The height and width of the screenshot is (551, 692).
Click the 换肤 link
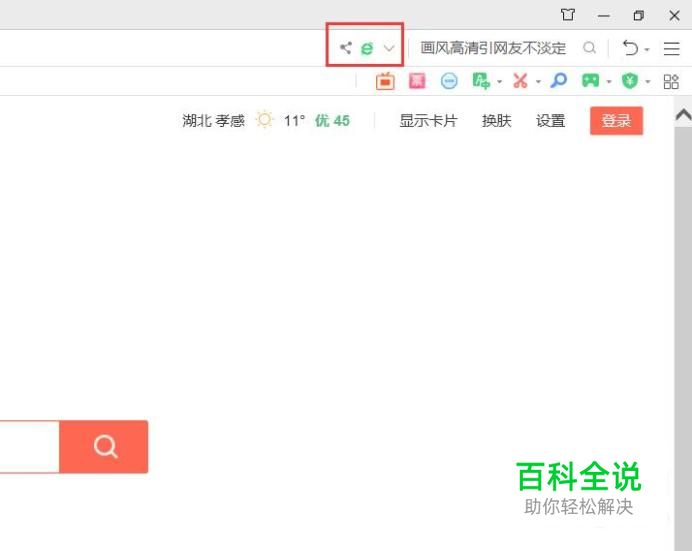496,120
